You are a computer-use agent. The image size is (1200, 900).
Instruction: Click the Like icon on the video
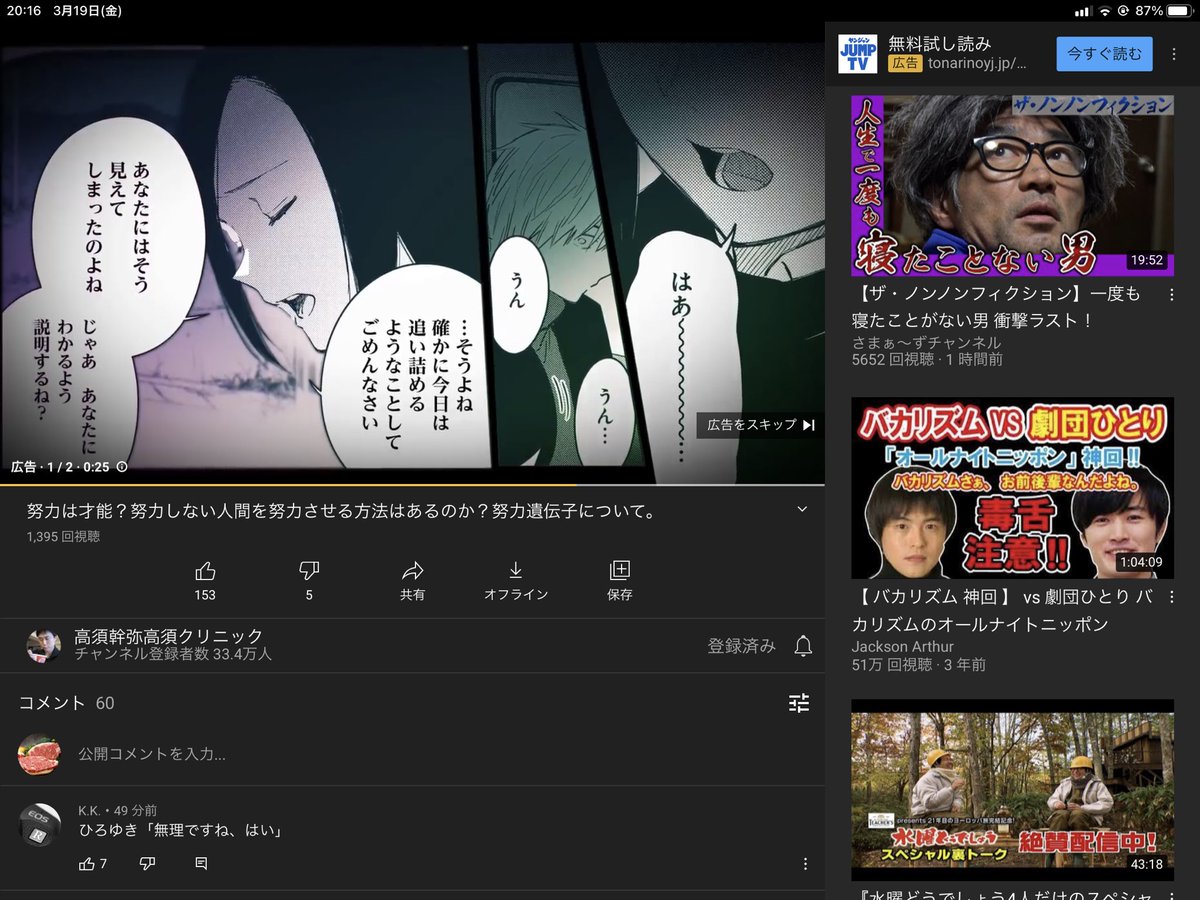[204, 571]
